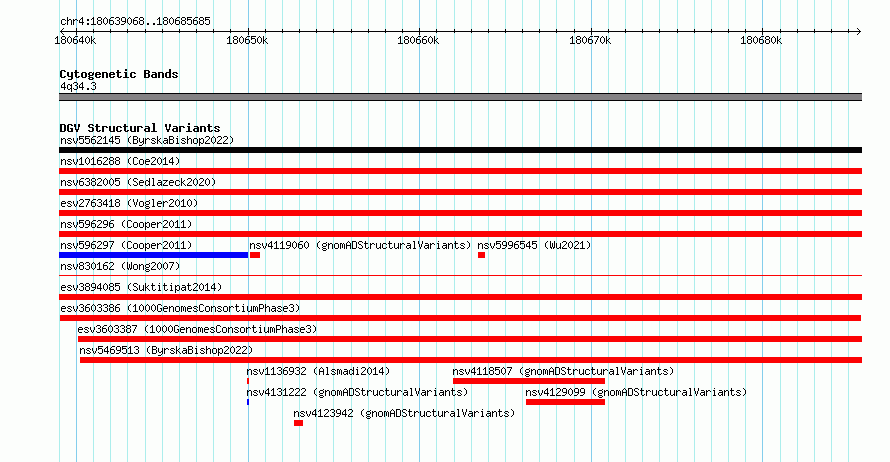The image size is (890, 462).
Task: Click the tiny blue nsv4131222 marker
Action: (x=248, y=402)
